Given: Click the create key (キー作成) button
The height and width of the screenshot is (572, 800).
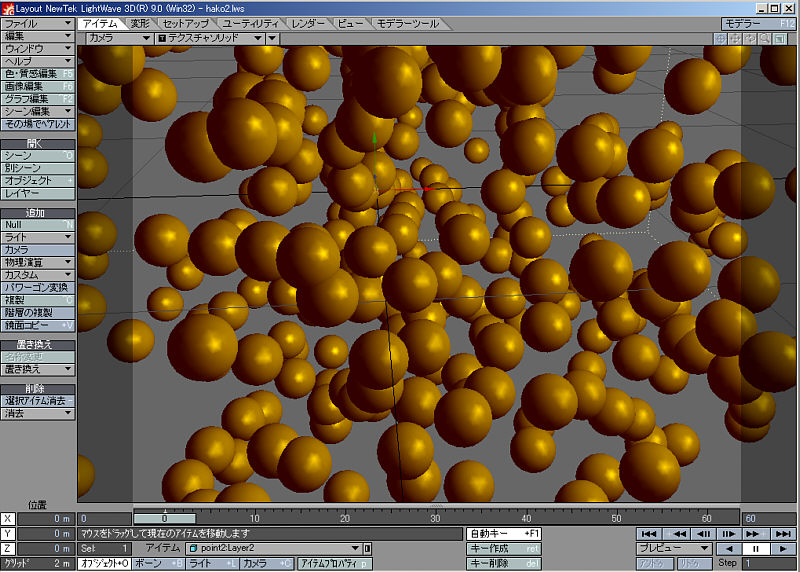Looking at the screenshot, I should [x=504, y=549].
